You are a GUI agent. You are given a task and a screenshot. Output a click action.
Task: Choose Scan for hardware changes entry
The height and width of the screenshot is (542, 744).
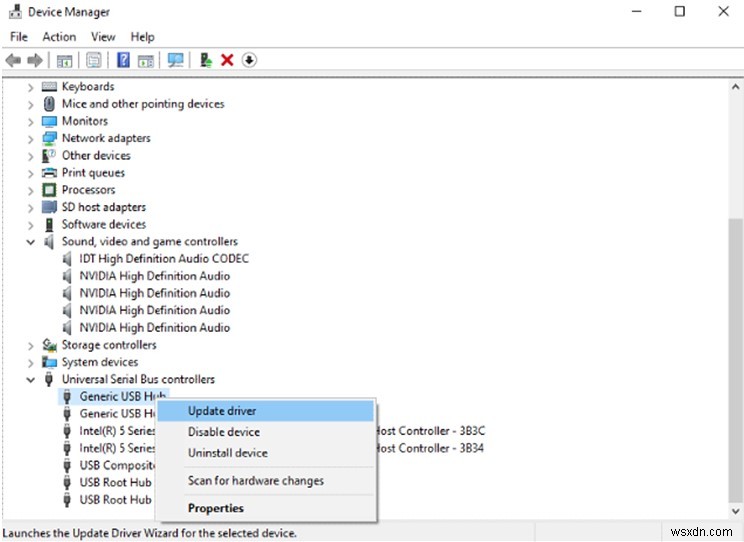tap(266, 481)
